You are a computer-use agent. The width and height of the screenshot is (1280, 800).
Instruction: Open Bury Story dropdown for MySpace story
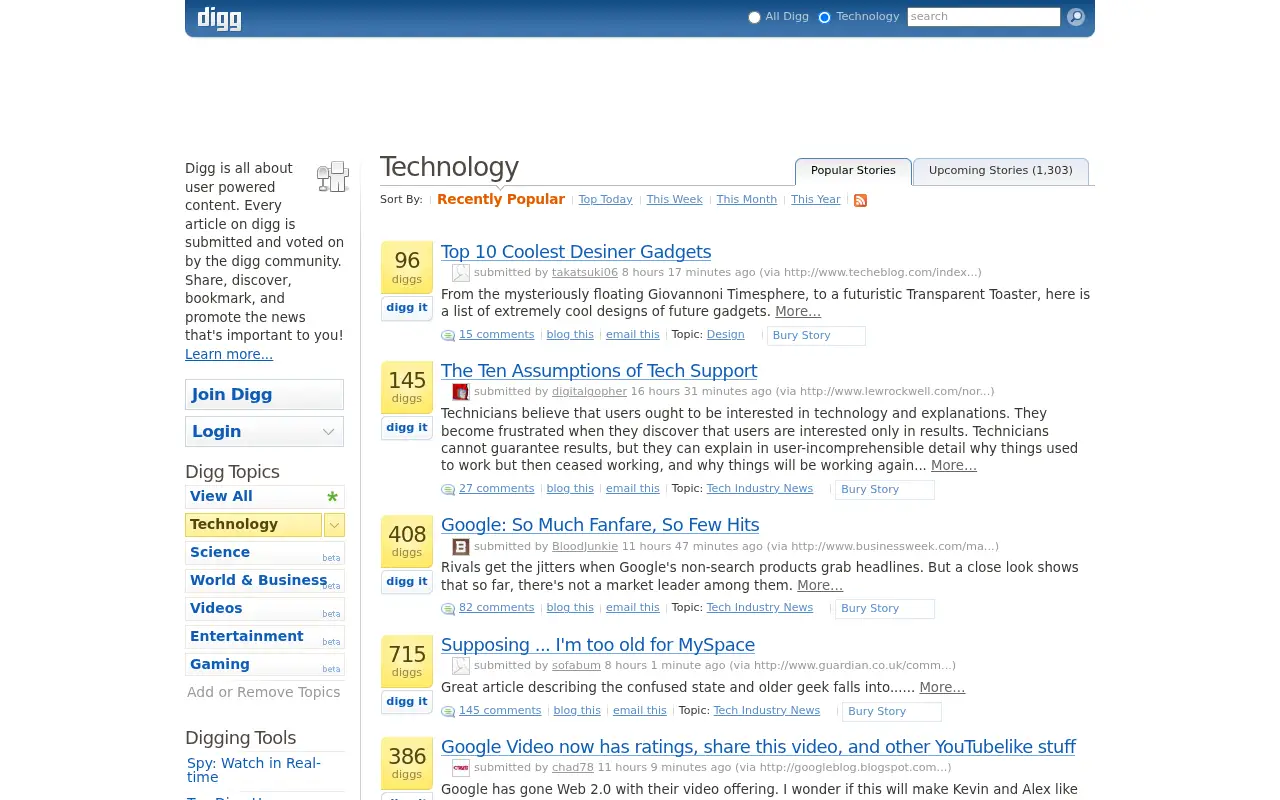[892, 712]
